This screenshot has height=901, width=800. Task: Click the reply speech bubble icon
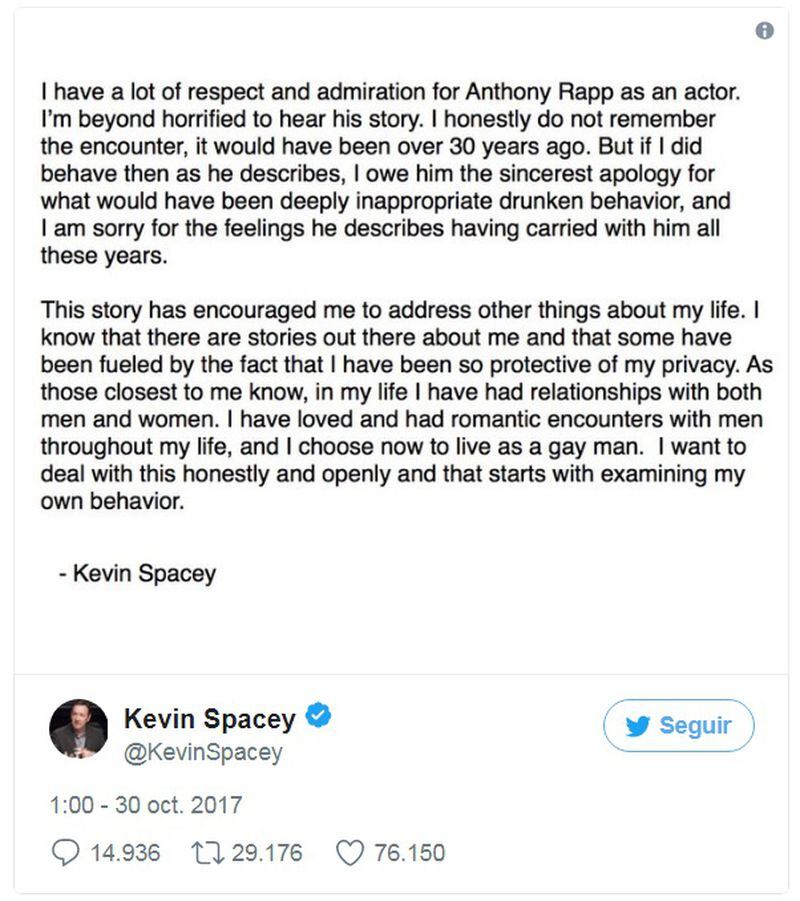[x=66, y=853]
